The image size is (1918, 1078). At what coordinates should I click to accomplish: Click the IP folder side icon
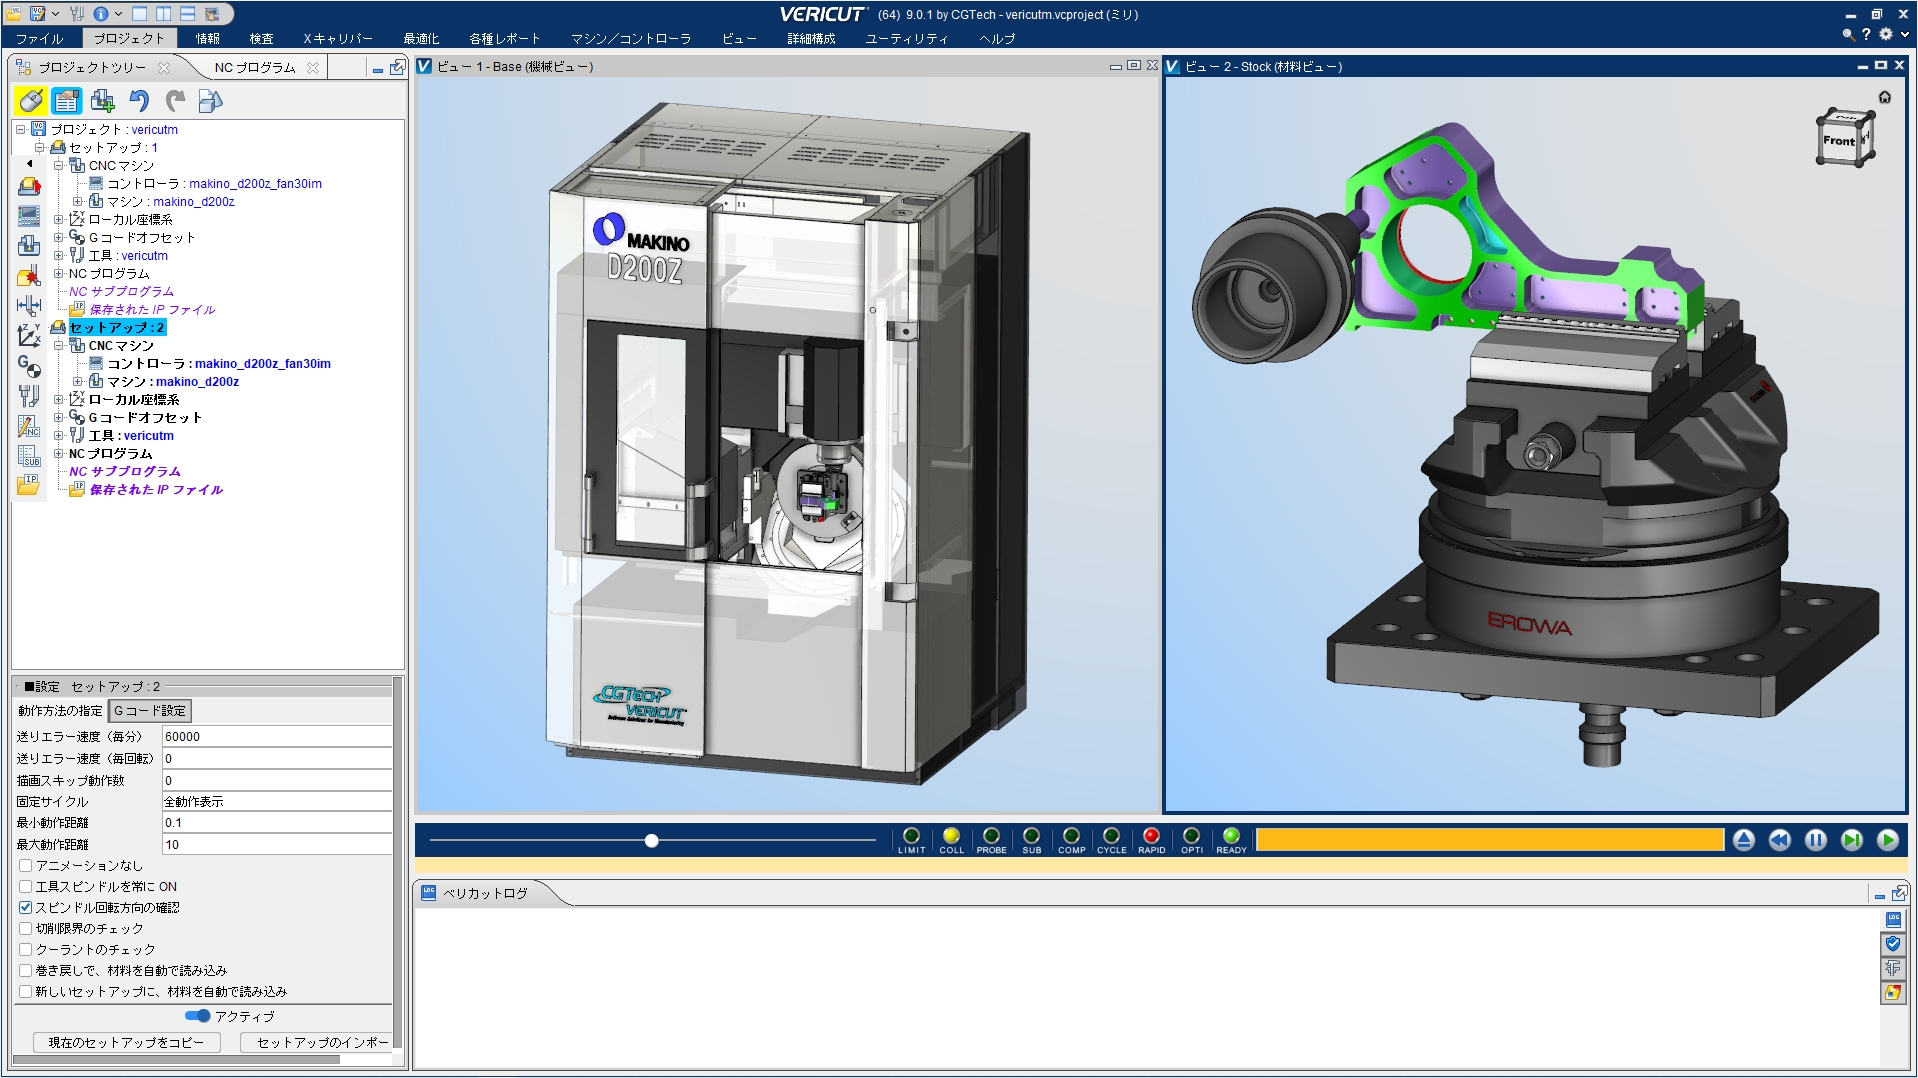coord(29,485)
